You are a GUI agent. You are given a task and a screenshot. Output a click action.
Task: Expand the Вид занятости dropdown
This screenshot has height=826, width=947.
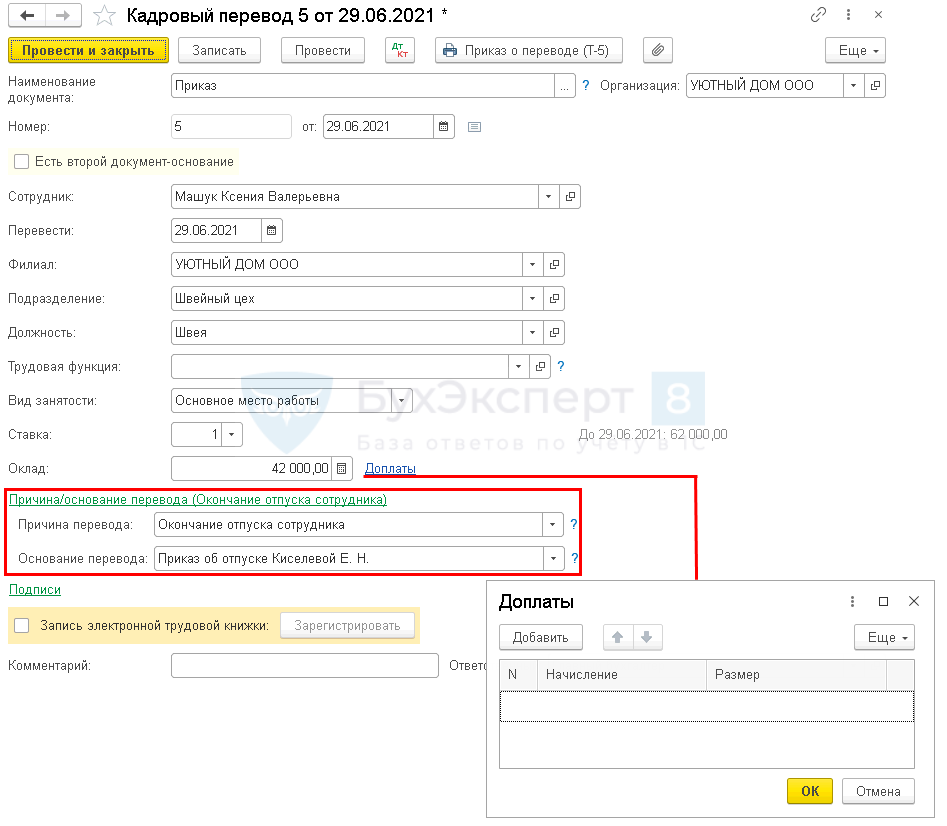[401, 400]
